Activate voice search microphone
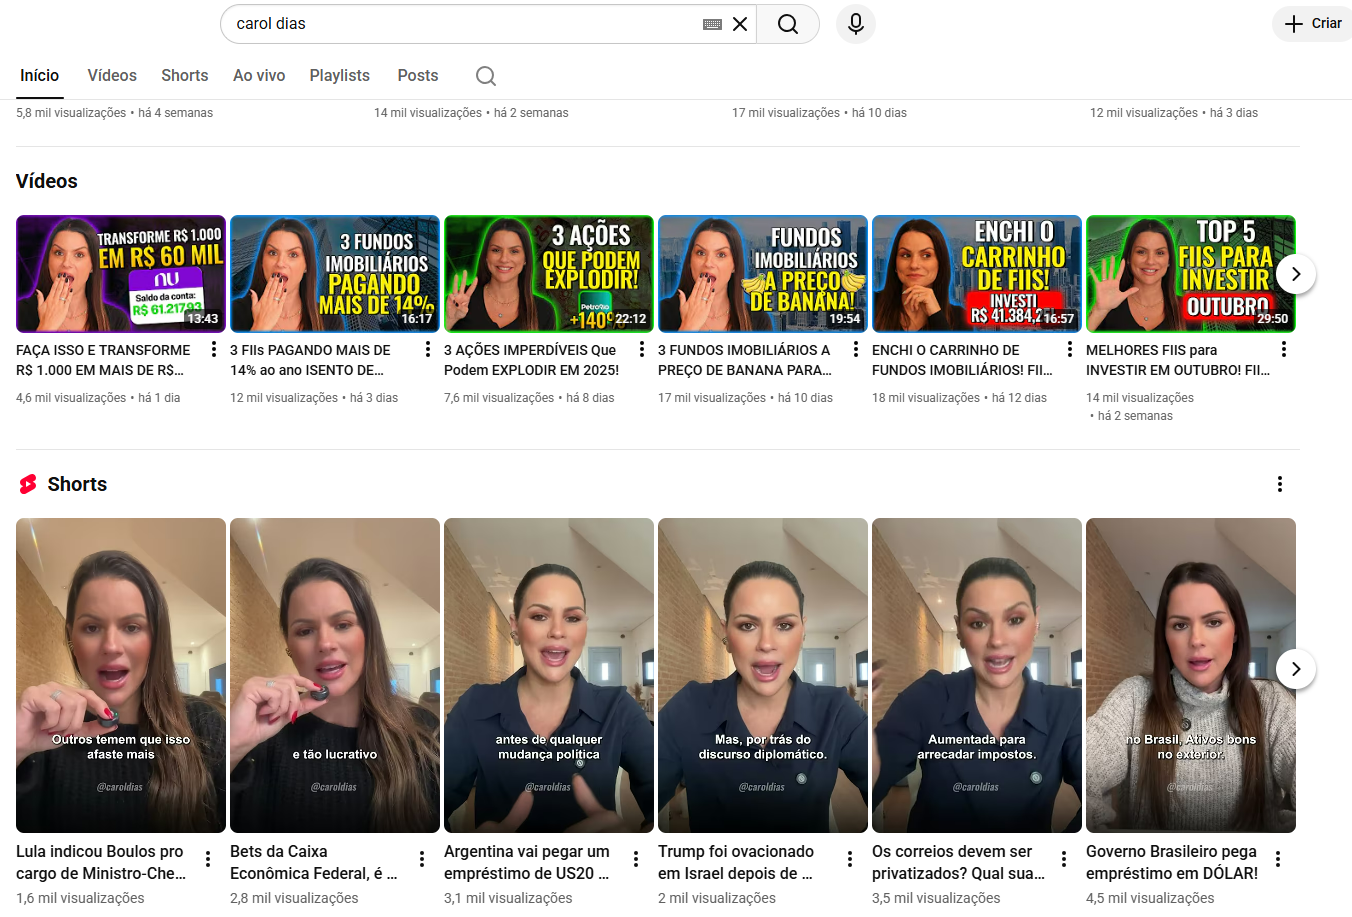Screen dimensions: 1352x917 point(855,24)
